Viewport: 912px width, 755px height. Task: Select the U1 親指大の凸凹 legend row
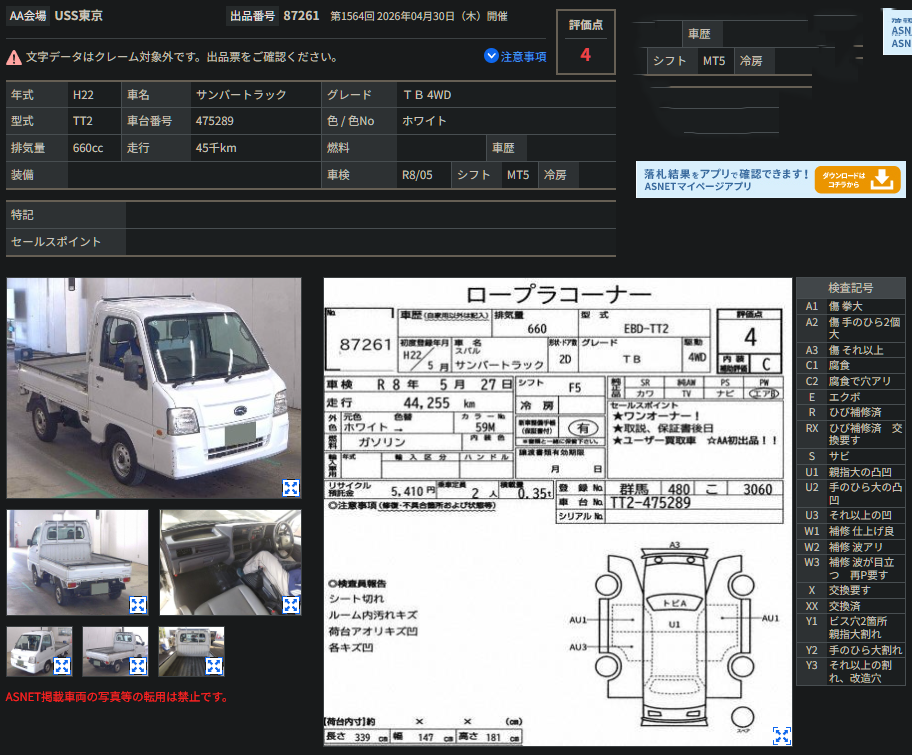click(x=850, y=472)
